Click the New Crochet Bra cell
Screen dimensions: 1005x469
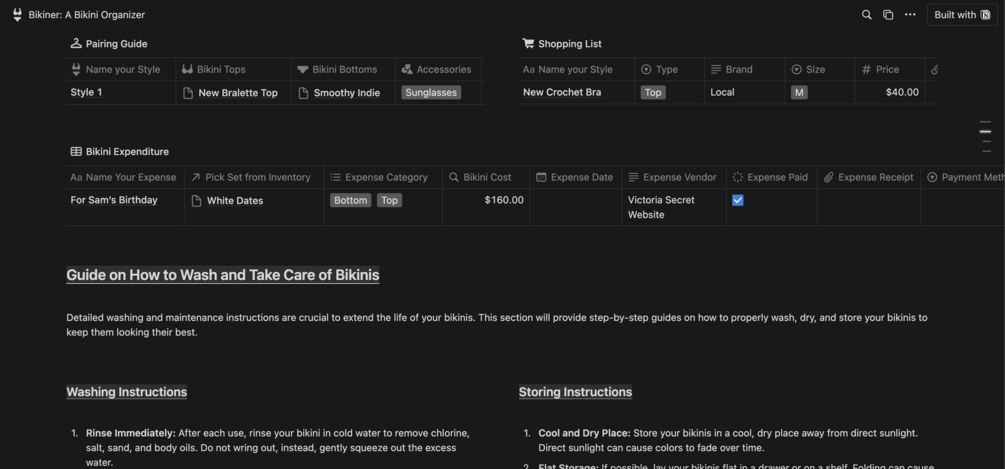tap(576, 93)
